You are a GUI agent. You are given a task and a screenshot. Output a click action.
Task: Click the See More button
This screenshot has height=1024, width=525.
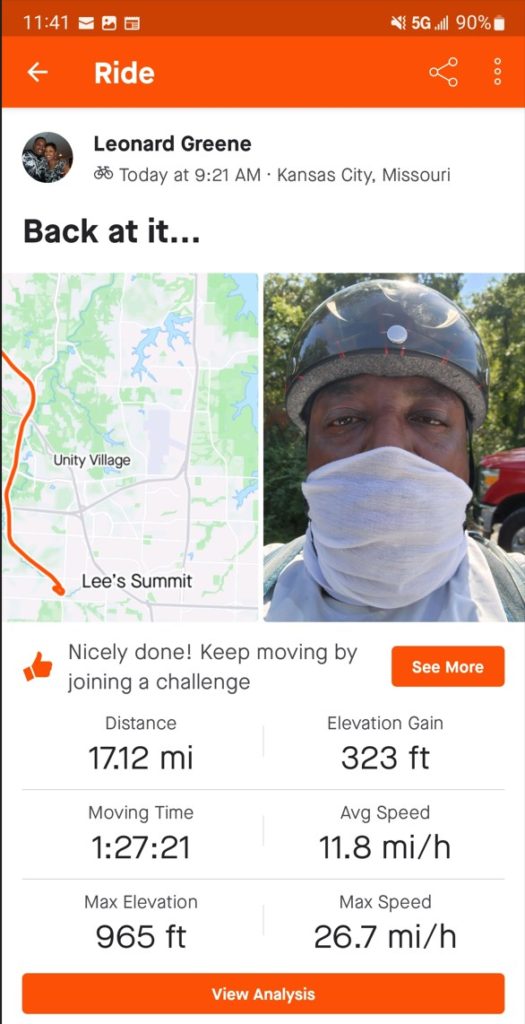point(448,667)
